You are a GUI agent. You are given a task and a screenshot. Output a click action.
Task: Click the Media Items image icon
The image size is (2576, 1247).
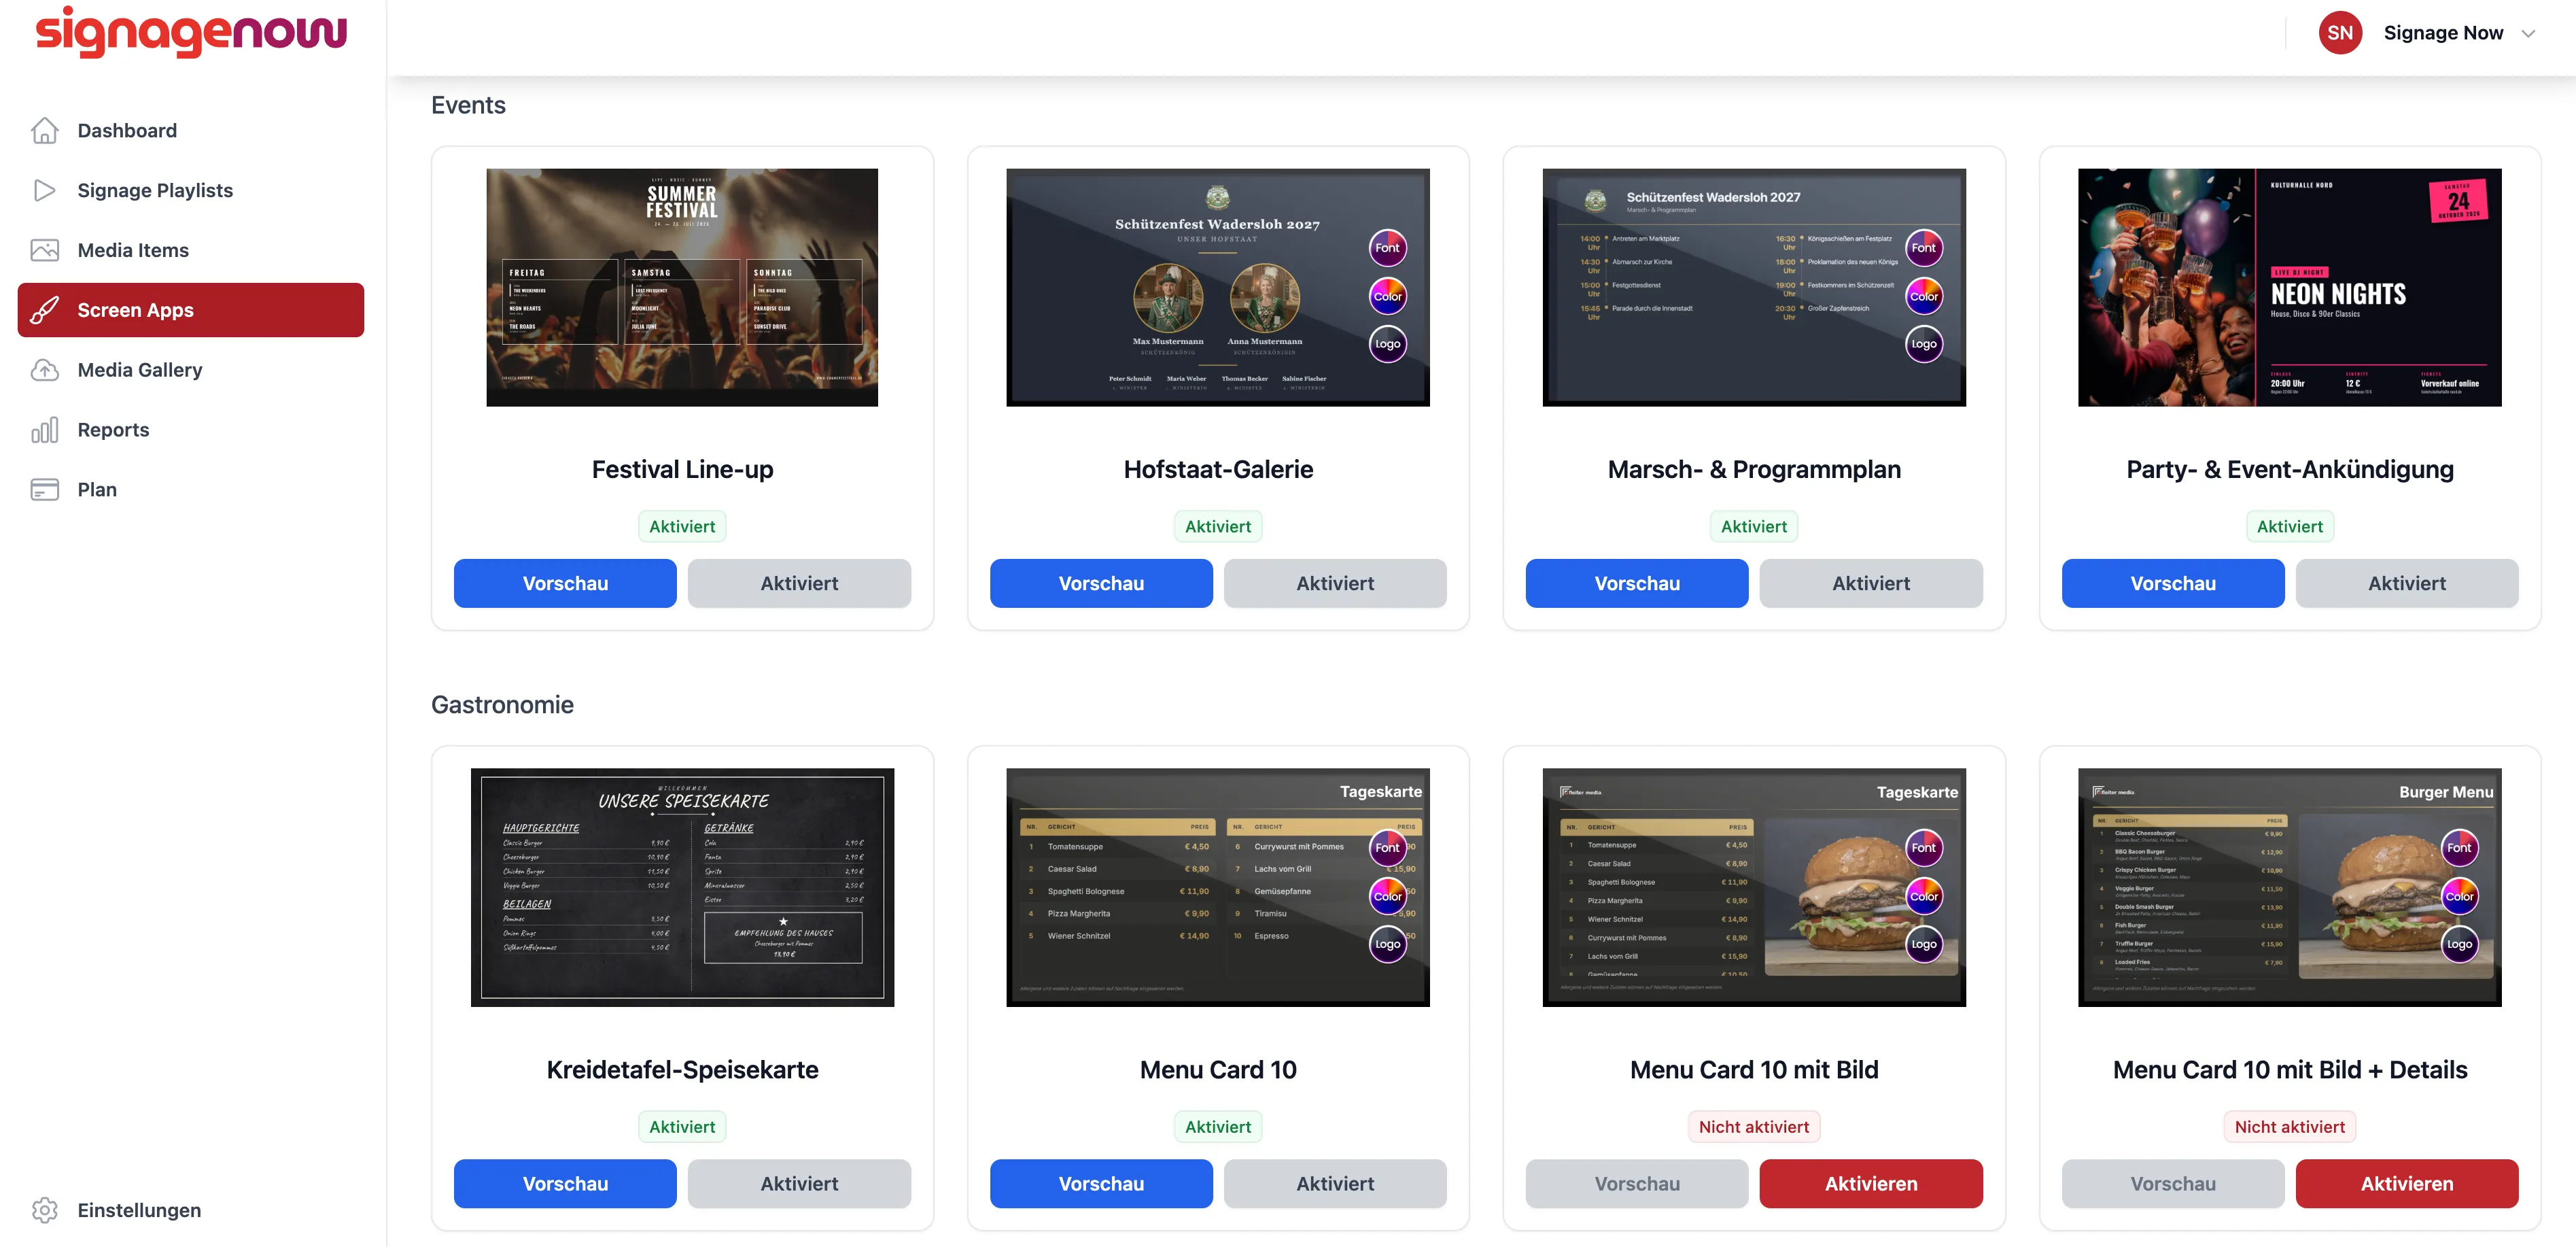pyautogui.click(x=44, y=250)
